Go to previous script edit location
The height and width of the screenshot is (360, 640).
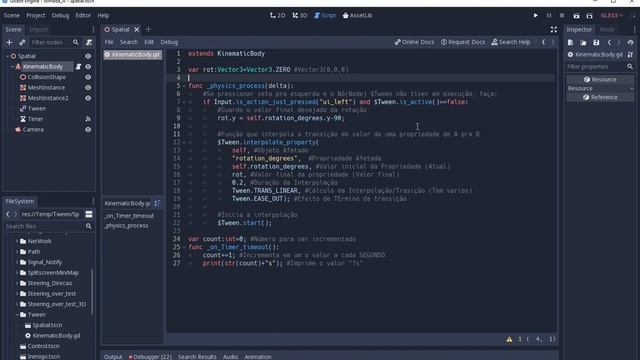pyautogui.click(x=543, y=42)
